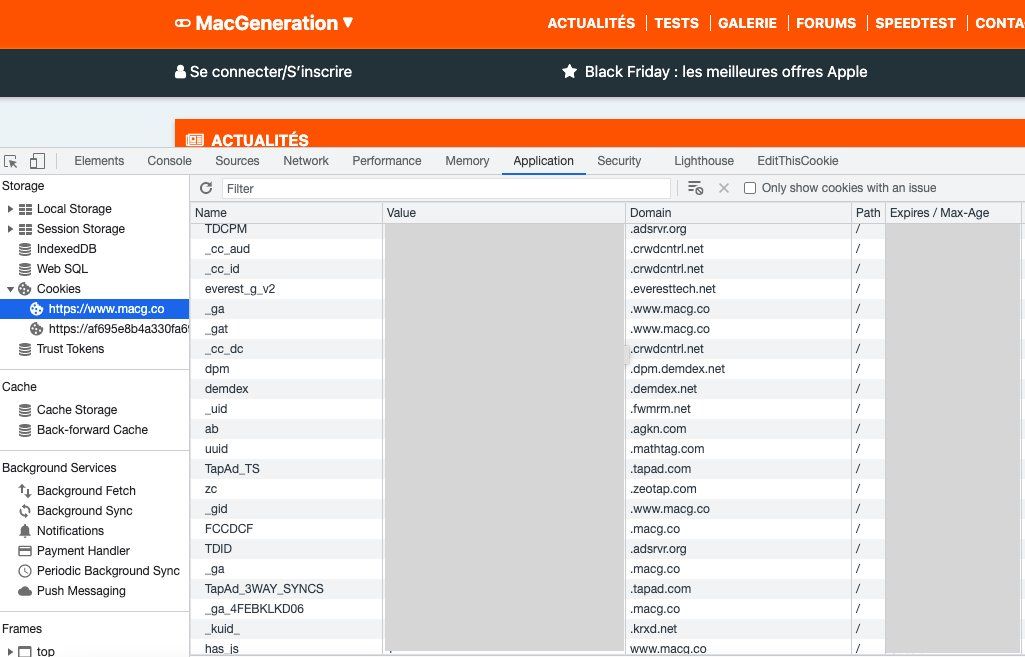1025x657 pixels.
Task: Select the _ga_4FEBKLKD06 cookie row
Action: [607, 609]
